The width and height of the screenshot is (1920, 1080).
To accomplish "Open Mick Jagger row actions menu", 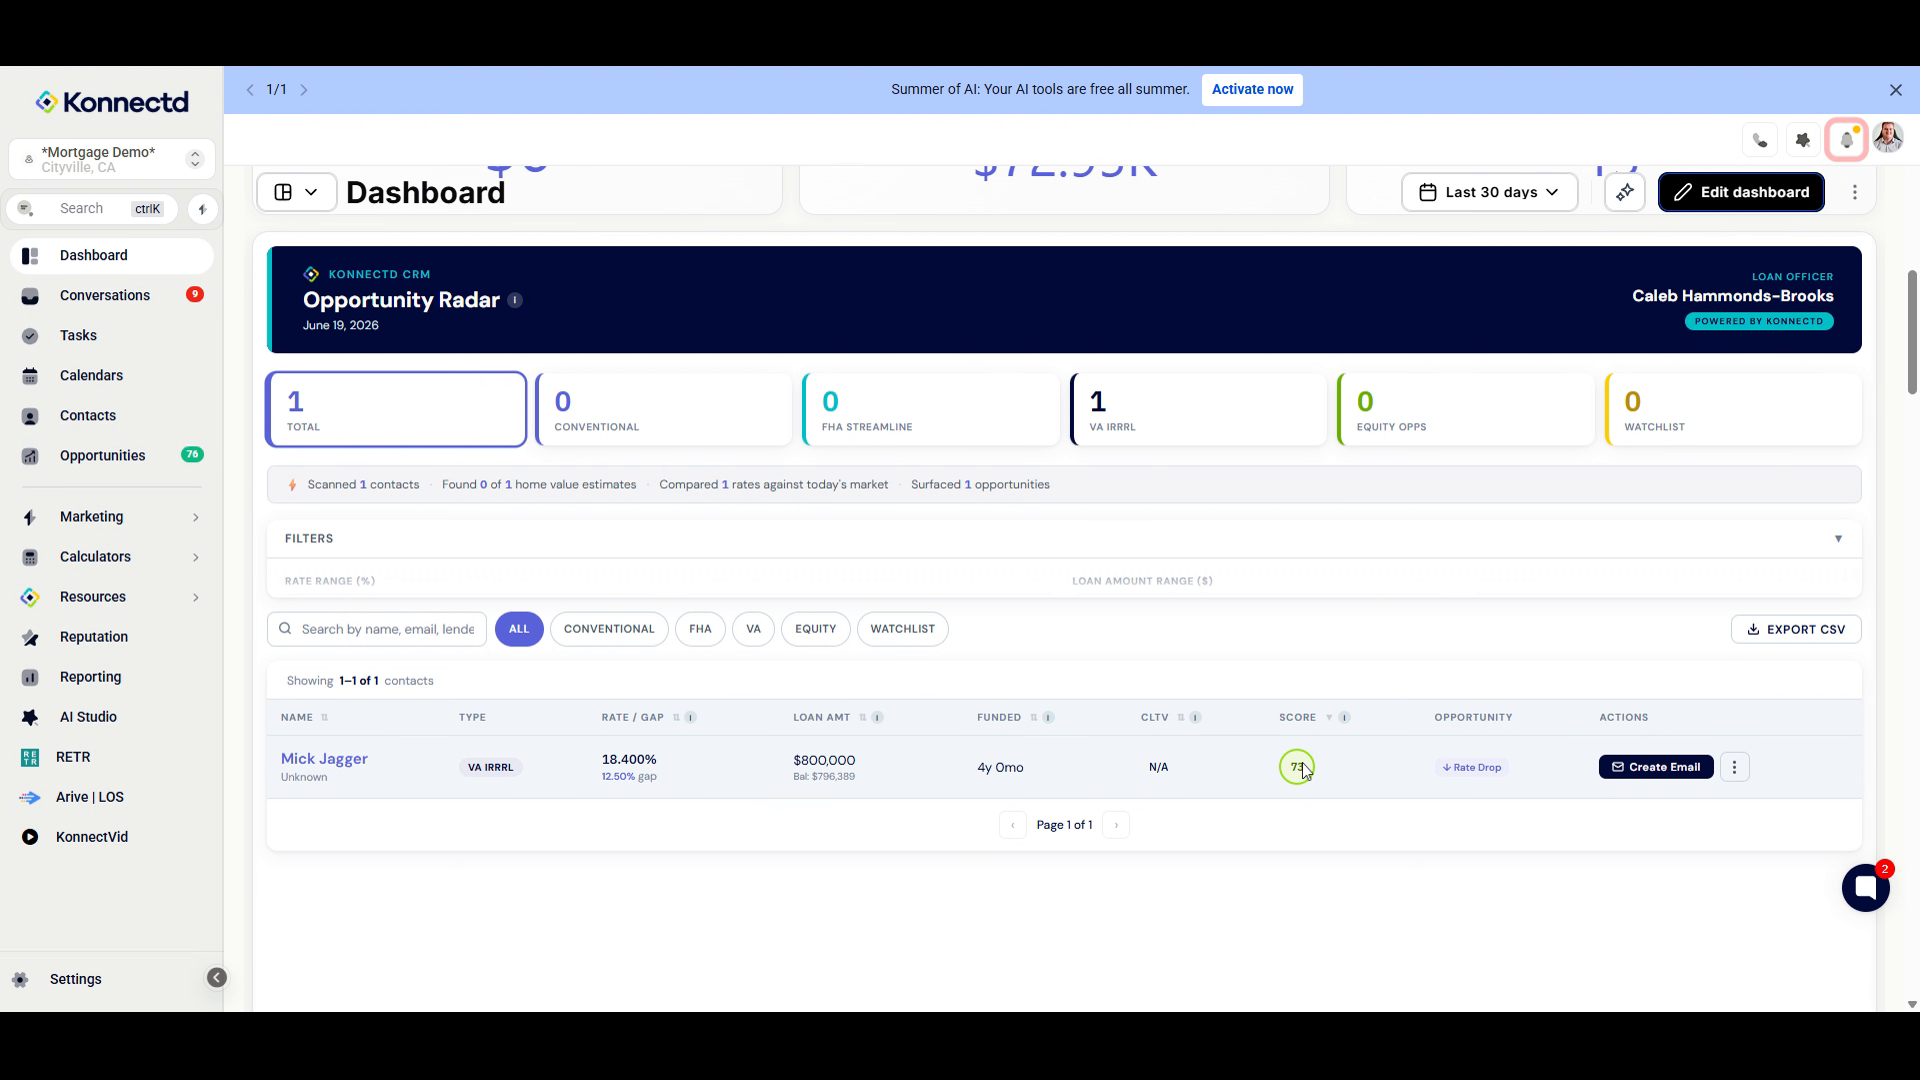I will [1734, 767].
